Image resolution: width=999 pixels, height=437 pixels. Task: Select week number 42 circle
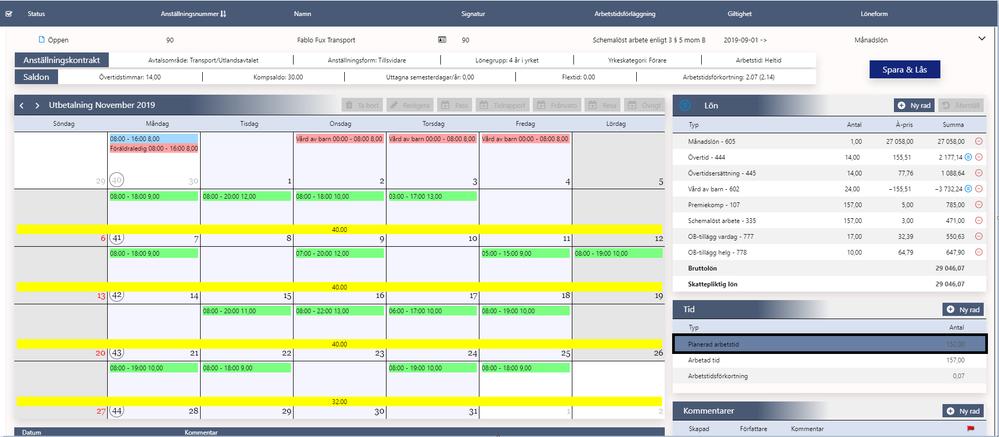click(116, 295)
